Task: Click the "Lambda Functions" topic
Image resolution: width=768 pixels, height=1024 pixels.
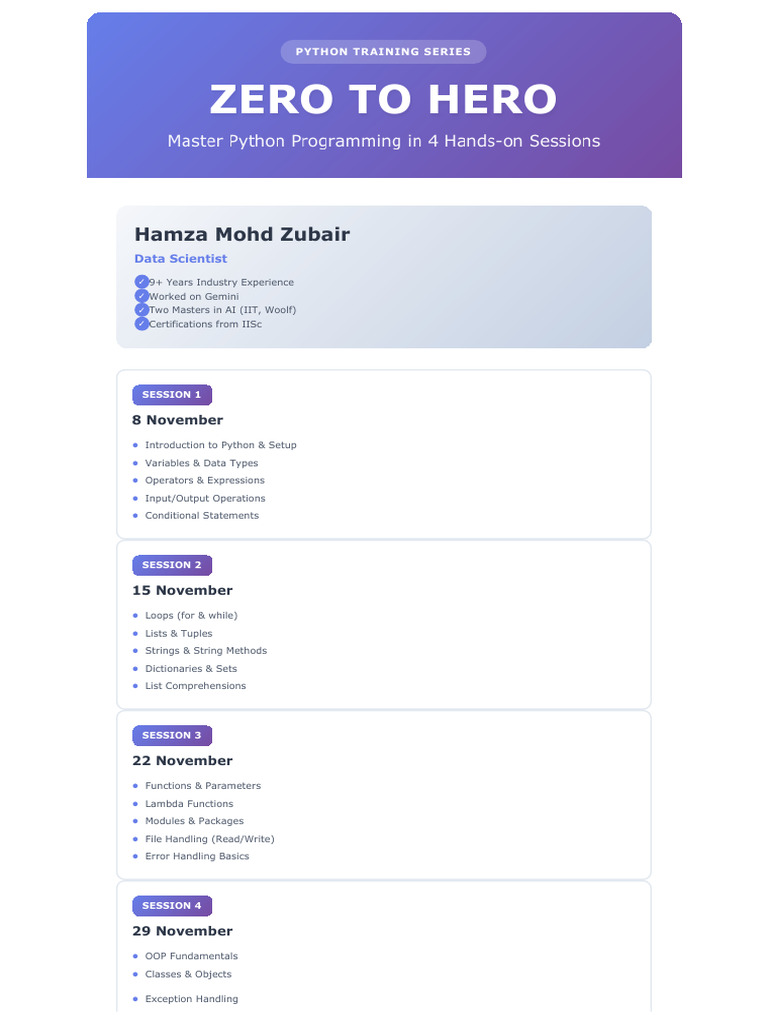Action: tap(189, 804)
